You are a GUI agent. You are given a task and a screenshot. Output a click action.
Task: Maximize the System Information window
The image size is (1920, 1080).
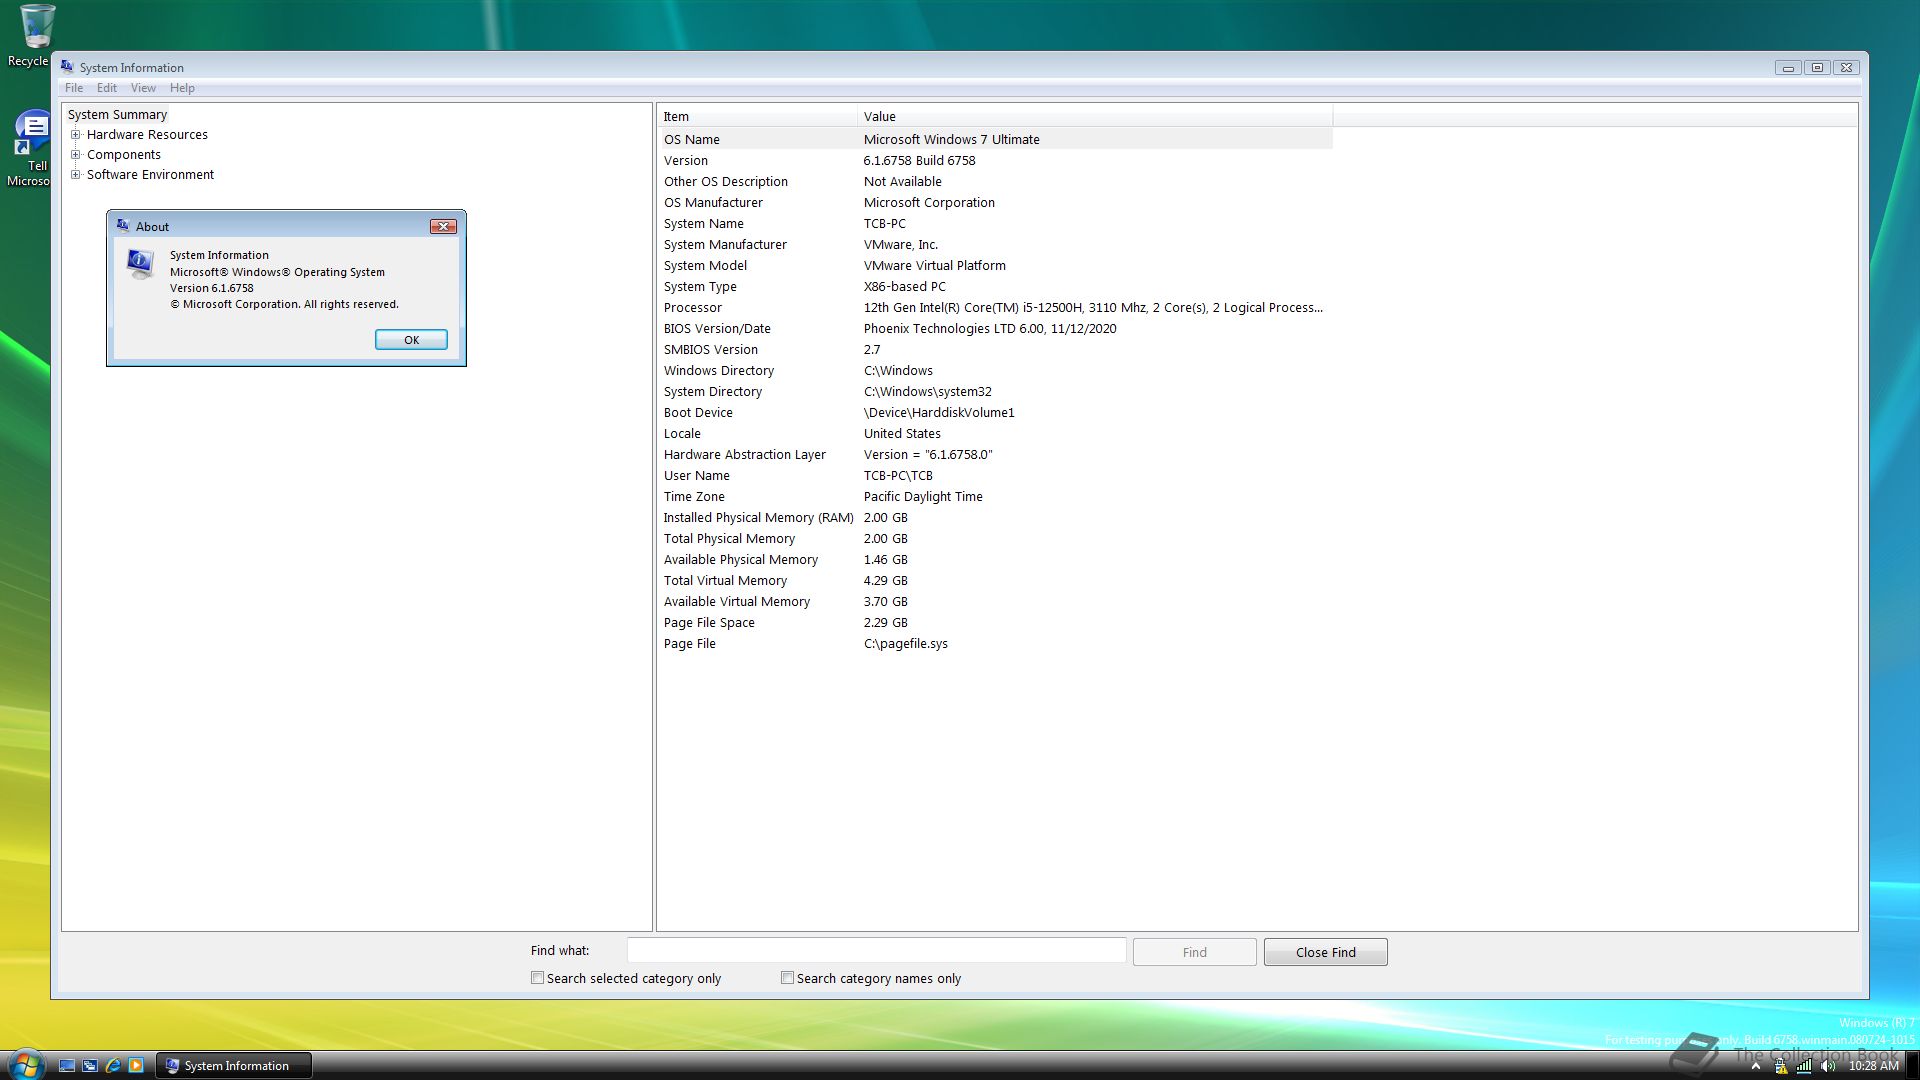(1817, 68)
